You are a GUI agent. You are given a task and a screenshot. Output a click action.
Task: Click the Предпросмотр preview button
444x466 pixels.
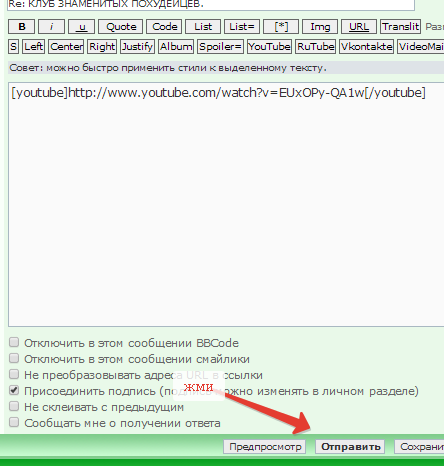click(x=265, y=447)
